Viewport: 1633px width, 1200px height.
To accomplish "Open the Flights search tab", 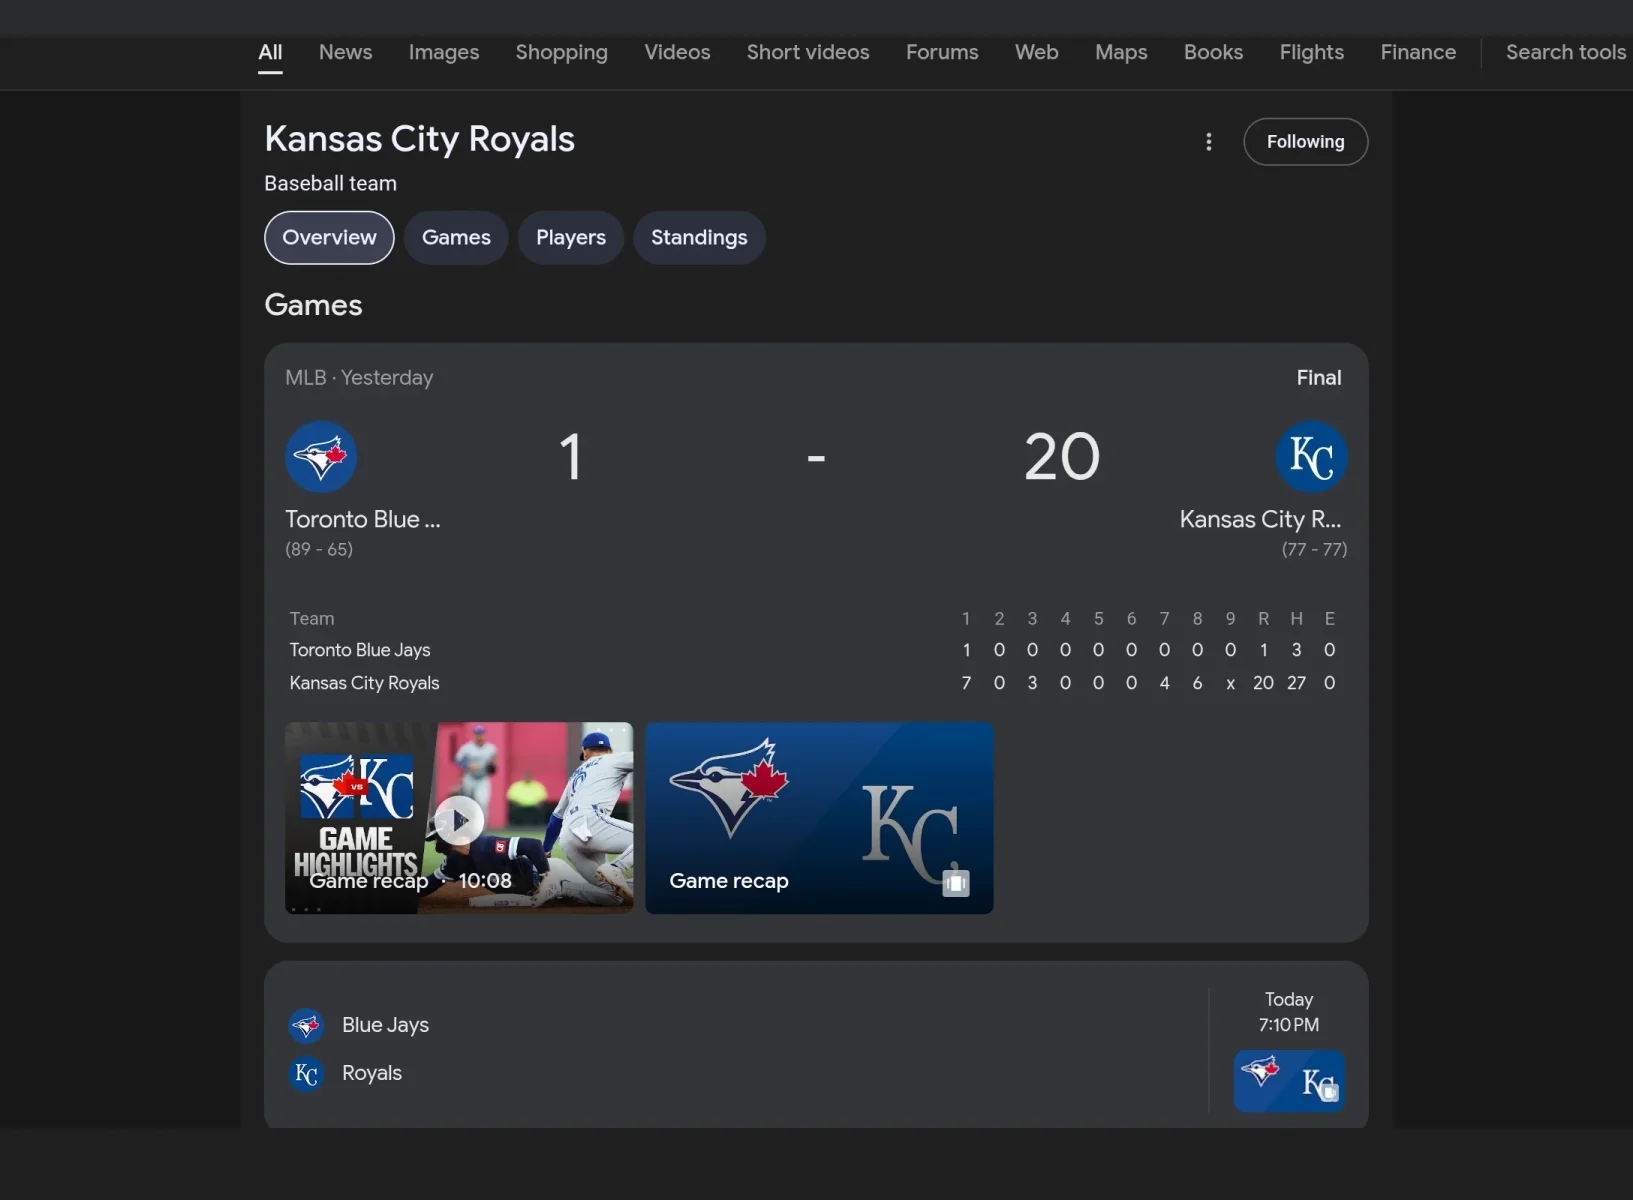I will pyautogui.click(x=1311, y=53).
